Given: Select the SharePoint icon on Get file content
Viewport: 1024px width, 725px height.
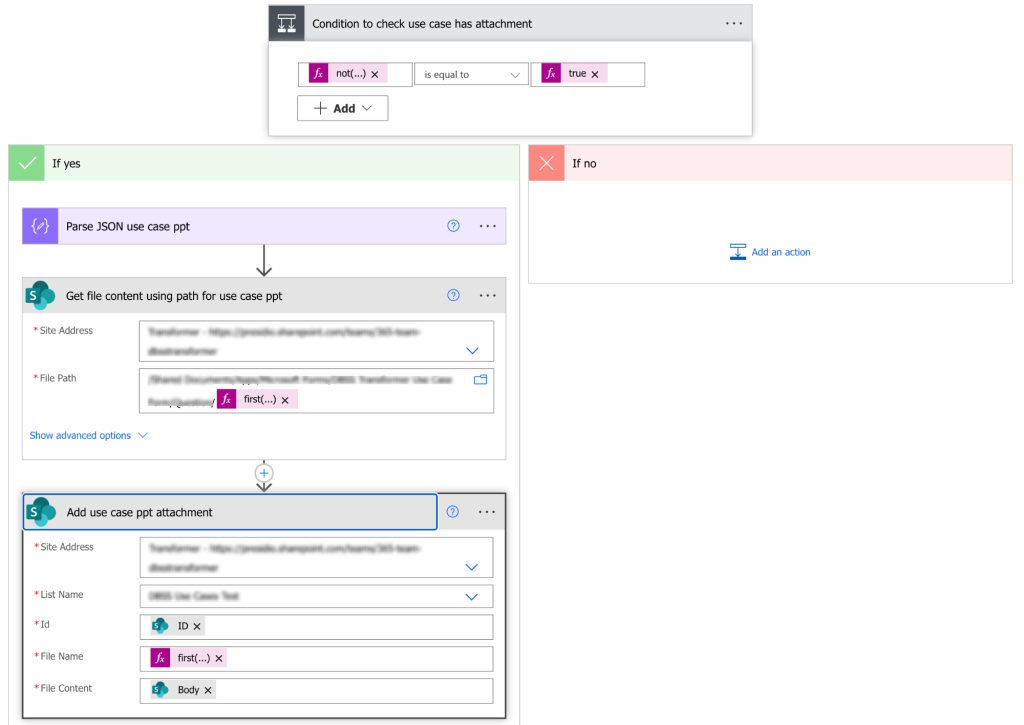Looking at the screenshot, I should tap(40, 295).
